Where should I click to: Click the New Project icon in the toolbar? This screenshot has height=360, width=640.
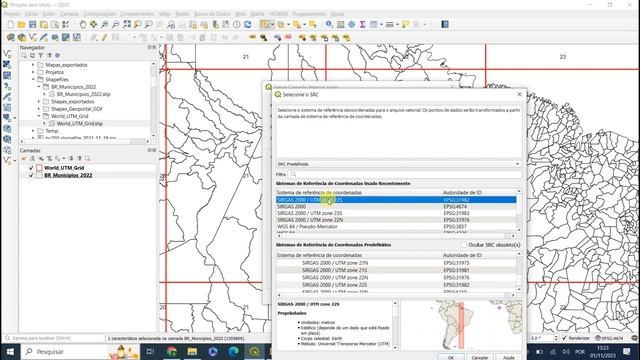pyautogui.click(x=11, y=24)
